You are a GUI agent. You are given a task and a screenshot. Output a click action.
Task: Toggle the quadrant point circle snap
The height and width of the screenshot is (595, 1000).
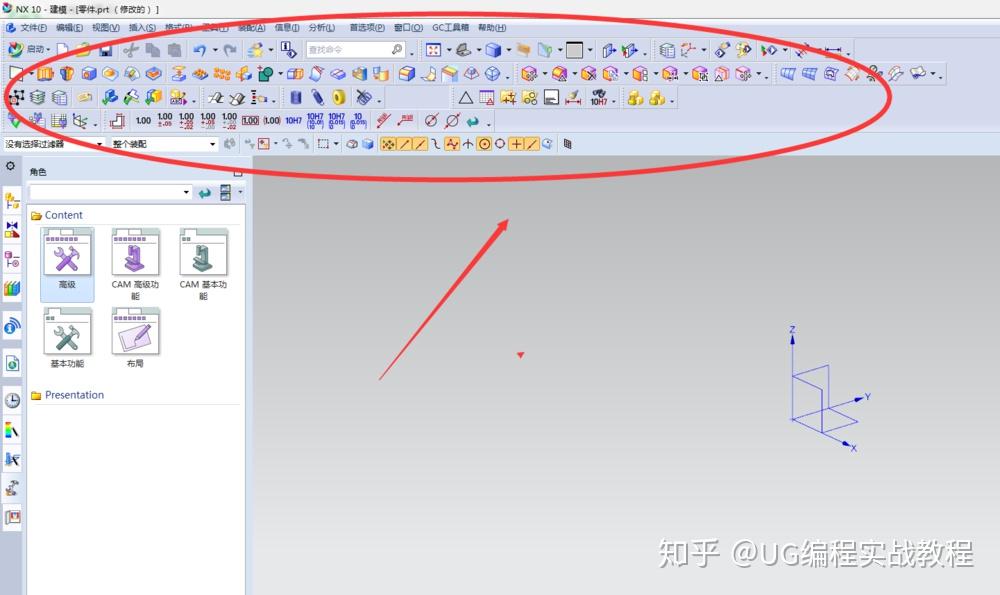500,144
